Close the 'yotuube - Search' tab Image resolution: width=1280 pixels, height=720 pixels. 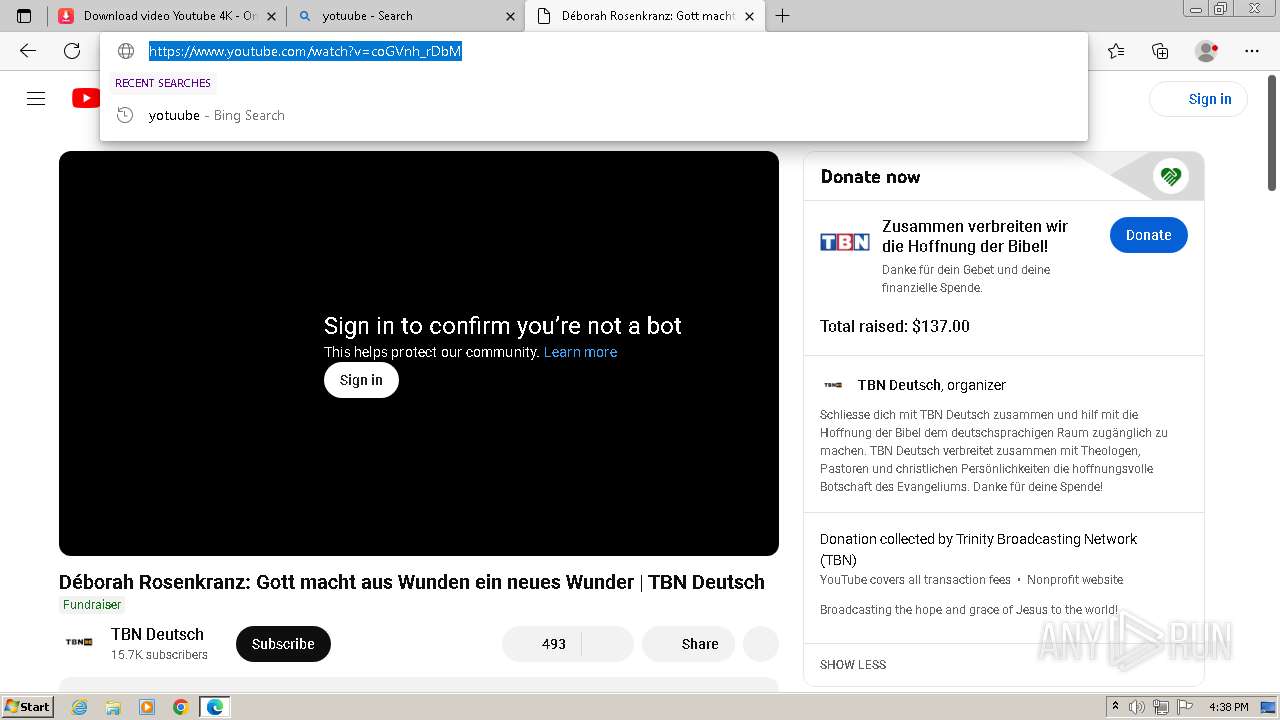pyautogui.click(x=511, y=16)
